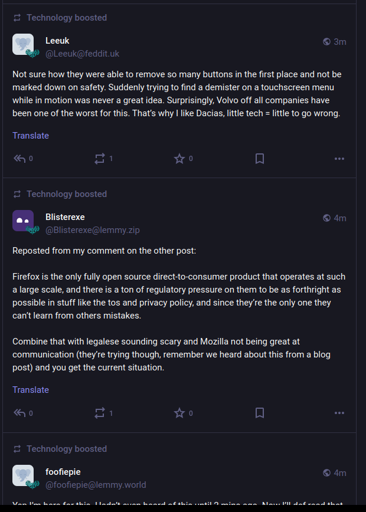Open Blisterexe's purple avatar

tap(23, 221)
